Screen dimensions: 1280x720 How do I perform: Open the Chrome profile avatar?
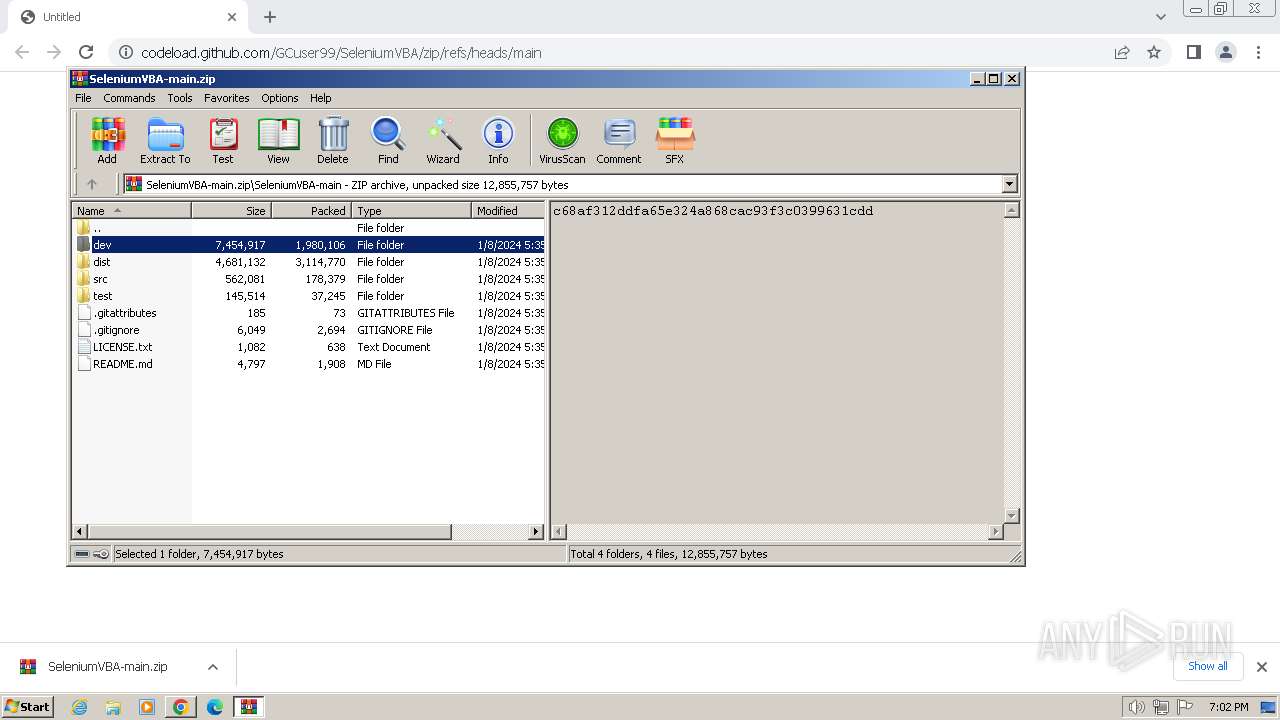click(x=1225, y=52)
